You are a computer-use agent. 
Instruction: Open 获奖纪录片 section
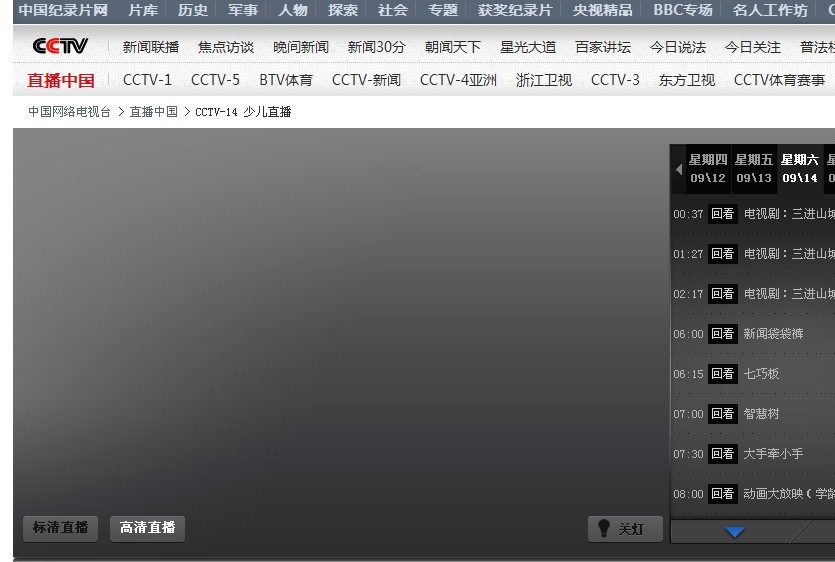(515, 10)
